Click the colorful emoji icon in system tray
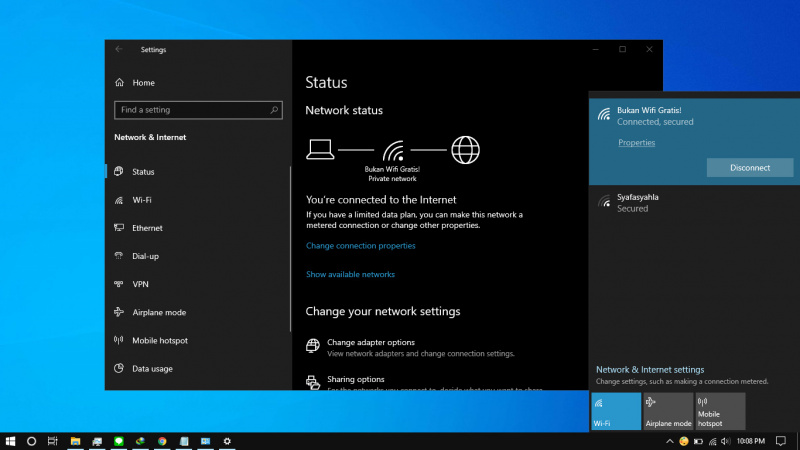Viewport: 800px width, 450px height. (684, 441)
